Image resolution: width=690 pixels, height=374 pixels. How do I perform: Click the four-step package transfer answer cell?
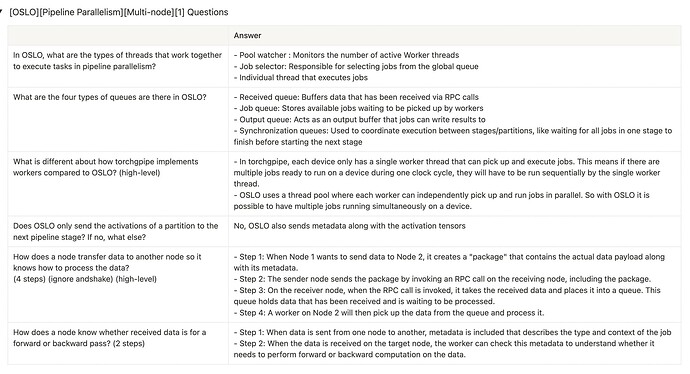[x=455, y=285]
